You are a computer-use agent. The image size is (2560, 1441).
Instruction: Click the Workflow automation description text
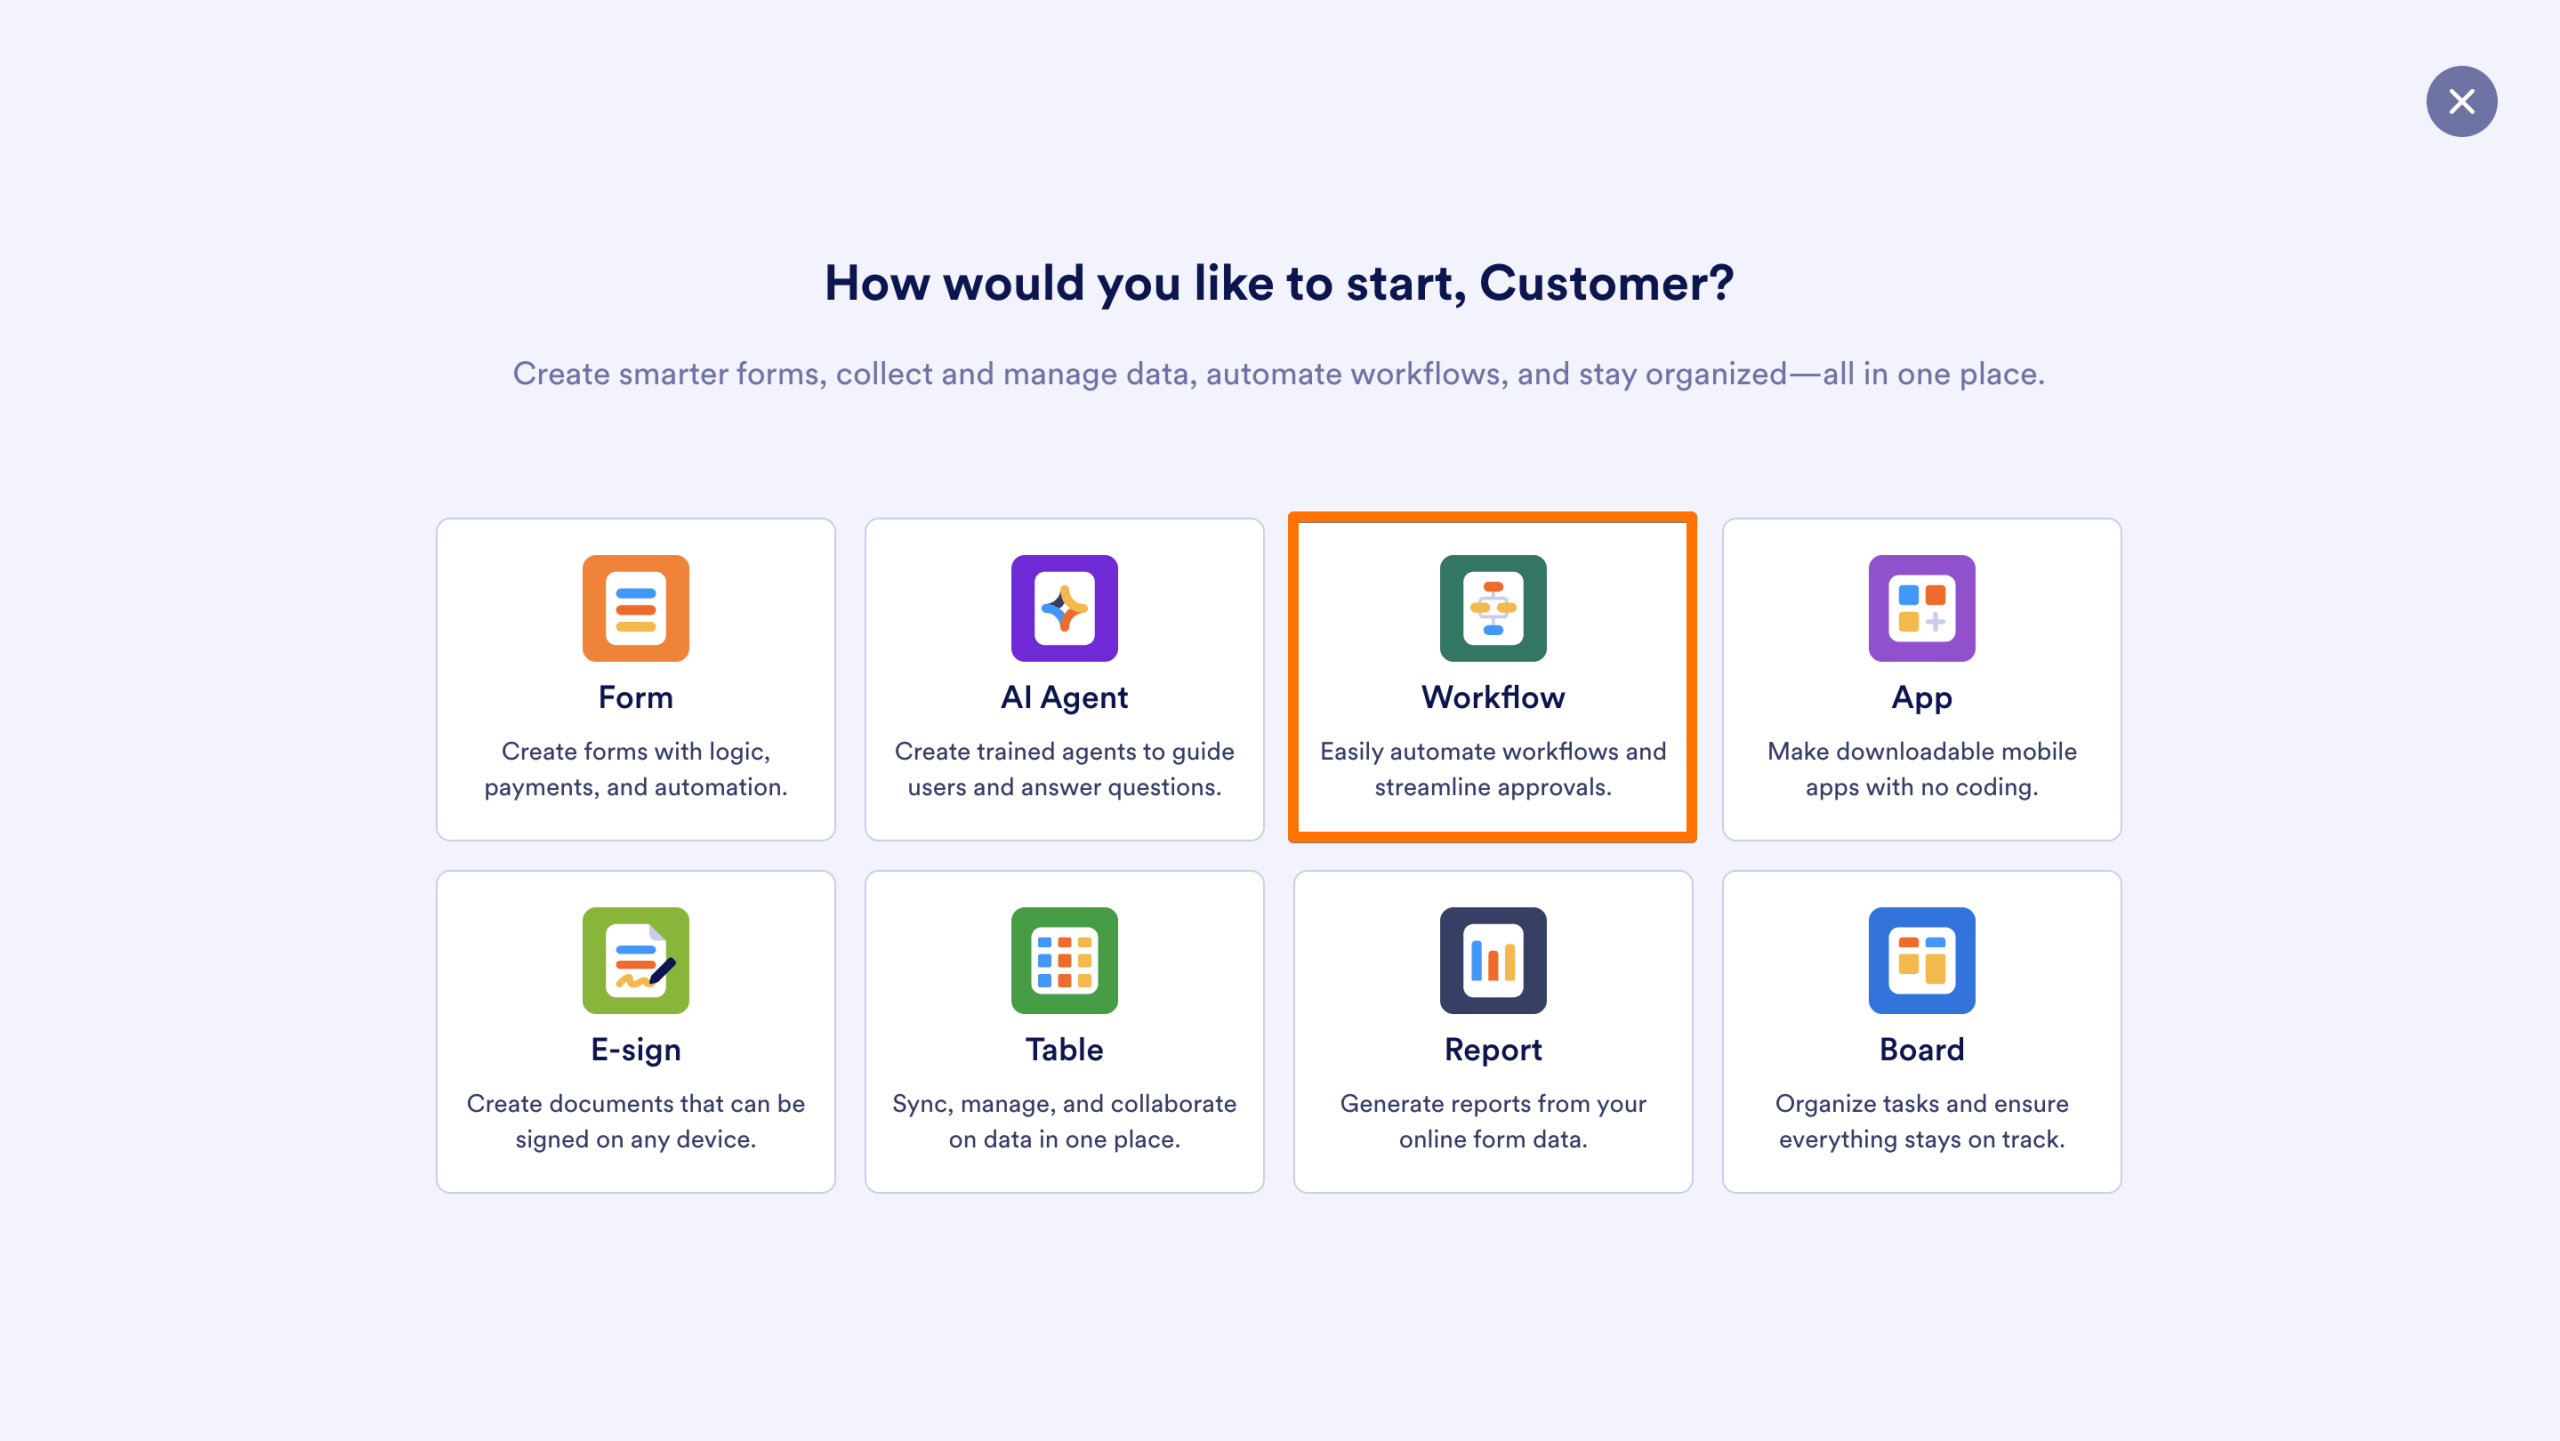pyautogui.click(x=1492, y=769)
